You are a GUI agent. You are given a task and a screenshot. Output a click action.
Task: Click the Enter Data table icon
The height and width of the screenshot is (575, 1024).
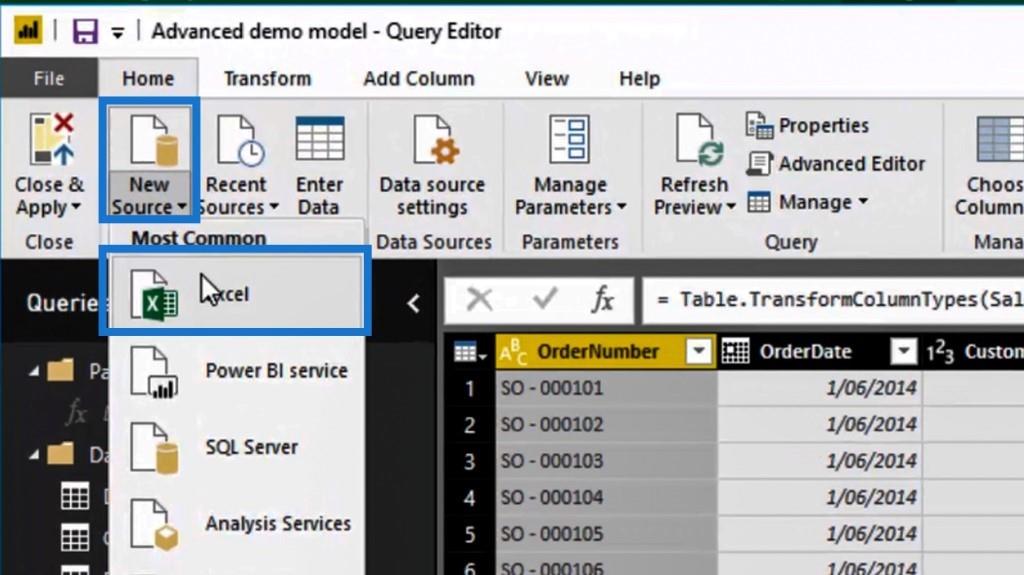click(319, 139)
